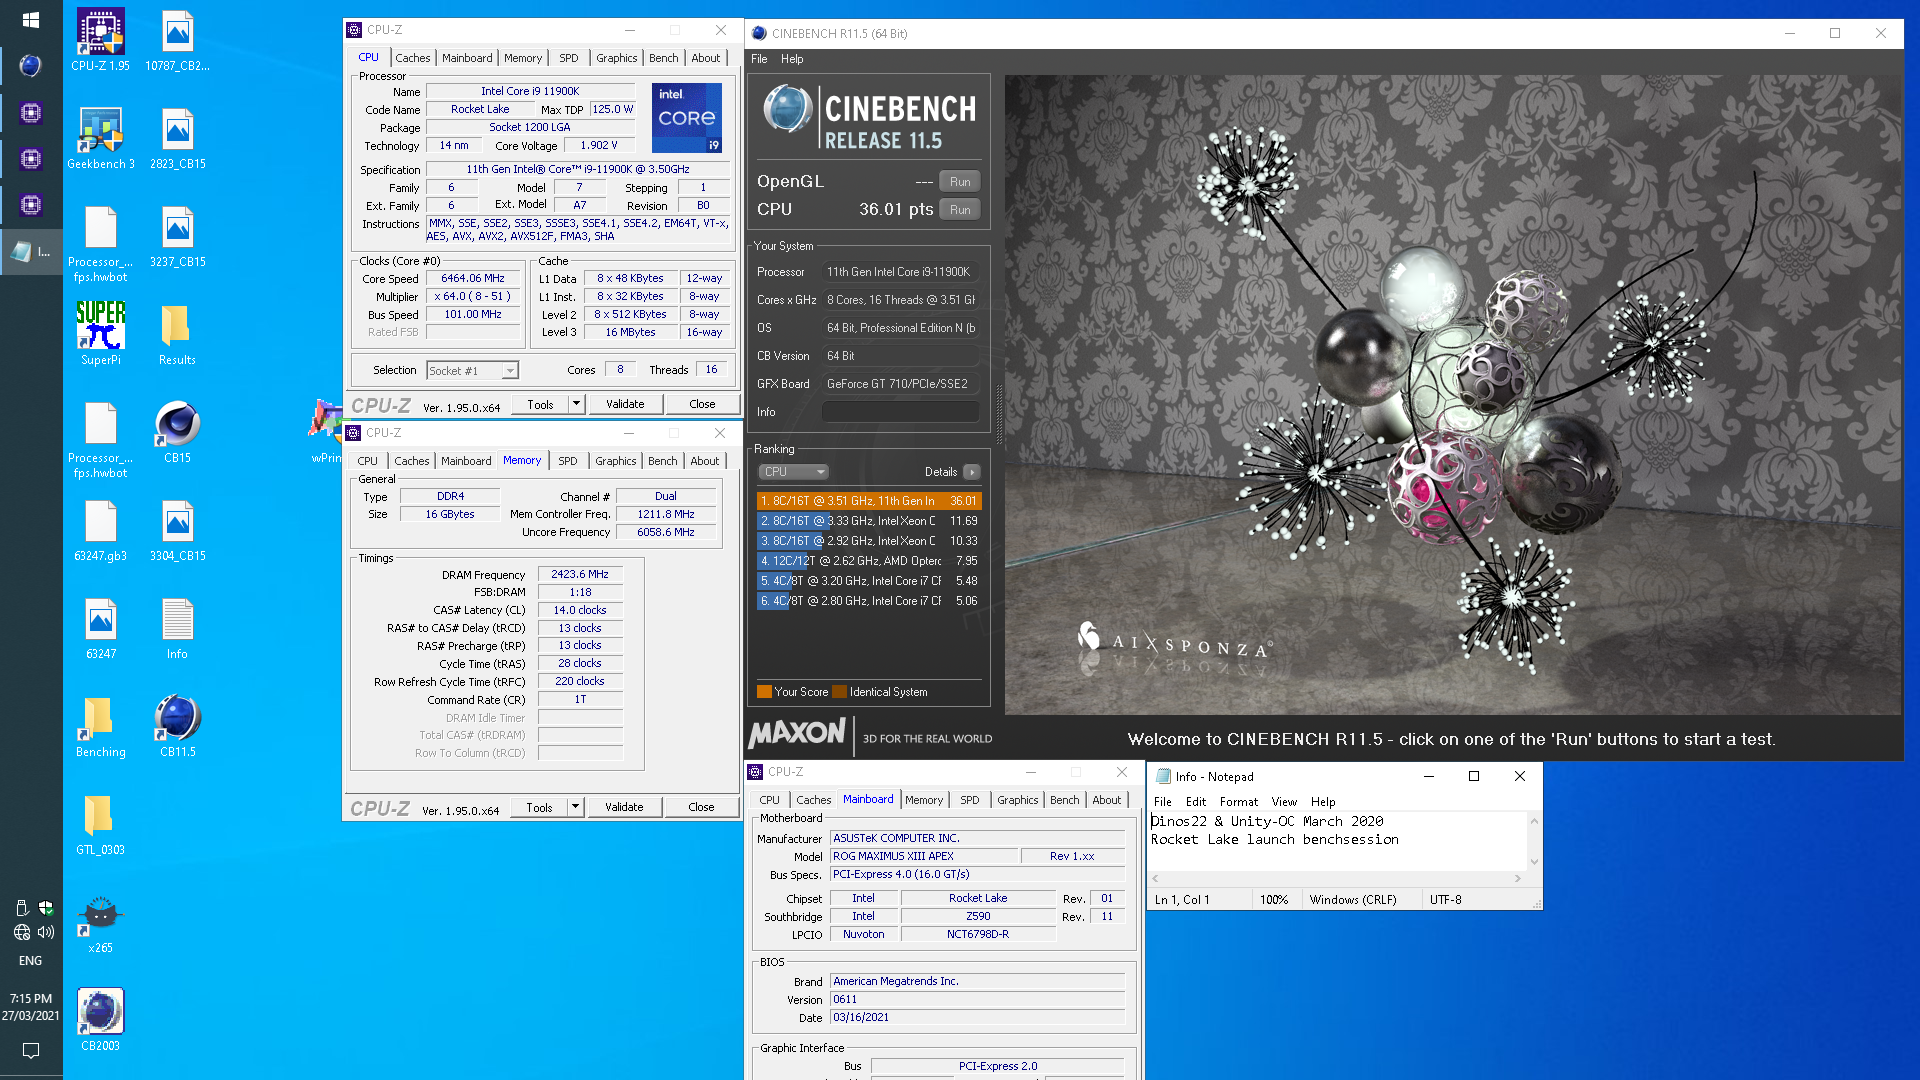Open the Info text file icon
The width and height of the screenshot is (1920, 1080).
tap(177, 628)
